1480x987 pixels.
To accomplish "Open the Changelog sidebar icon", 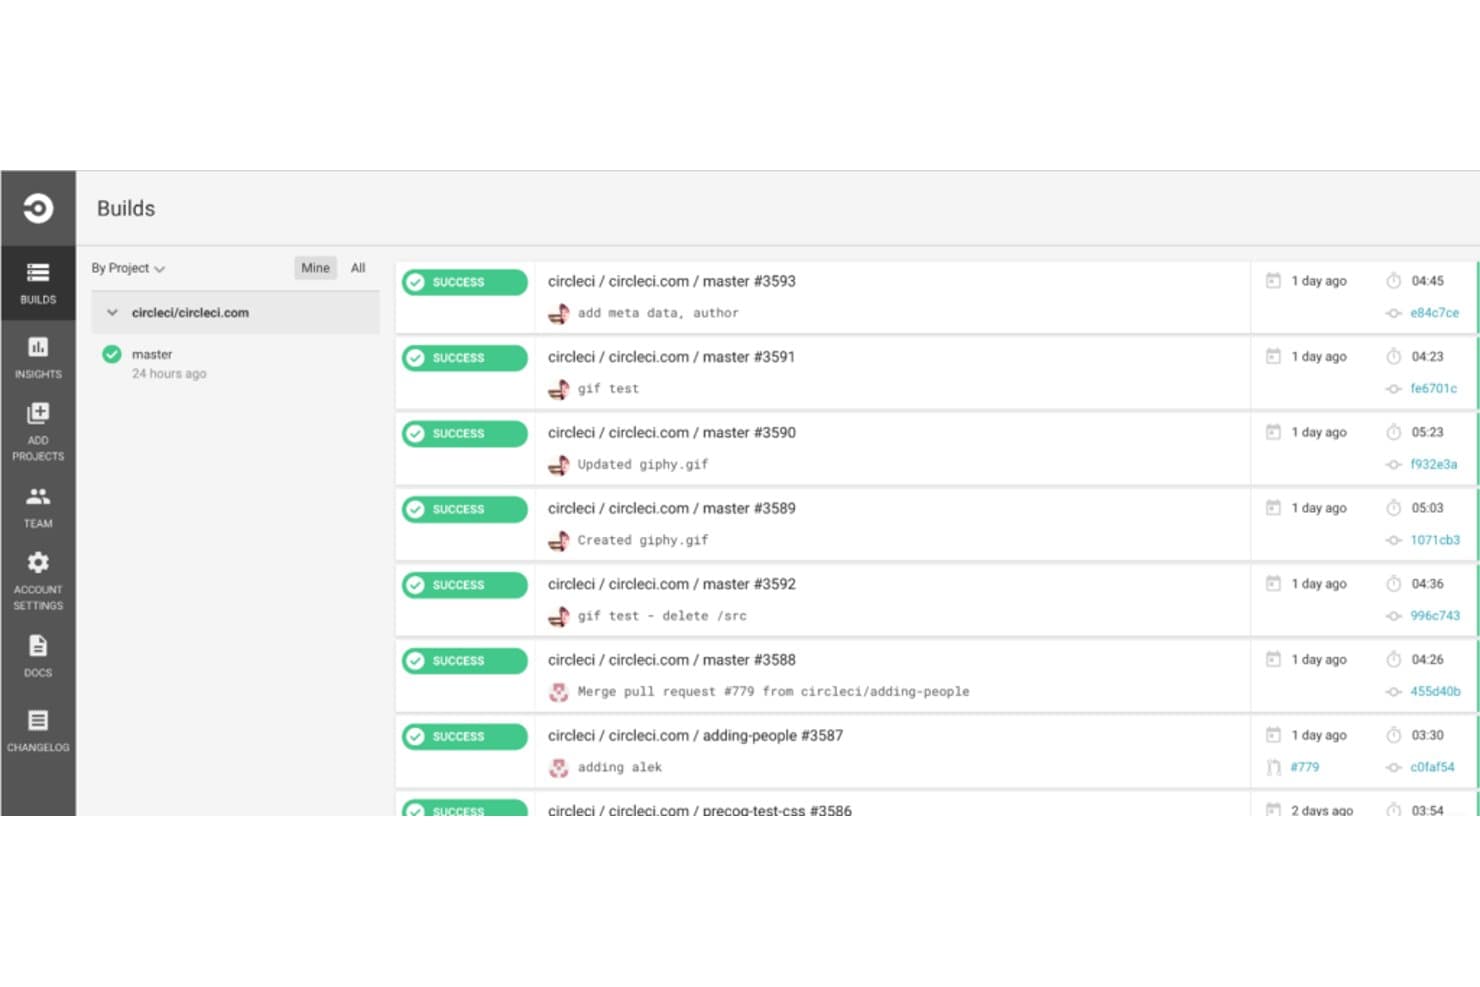I will (38, 720).
